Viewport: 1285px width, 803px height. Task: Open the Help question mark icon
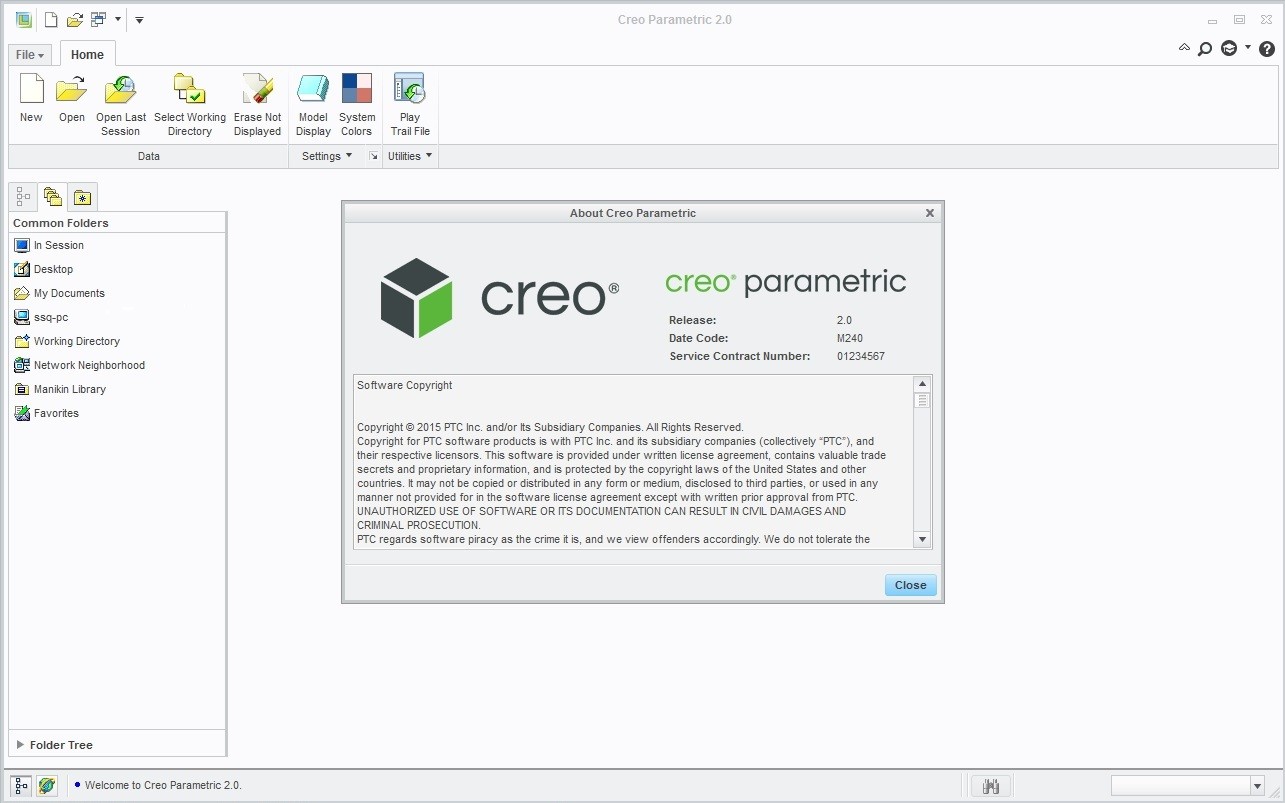(x=1268, y=48)
